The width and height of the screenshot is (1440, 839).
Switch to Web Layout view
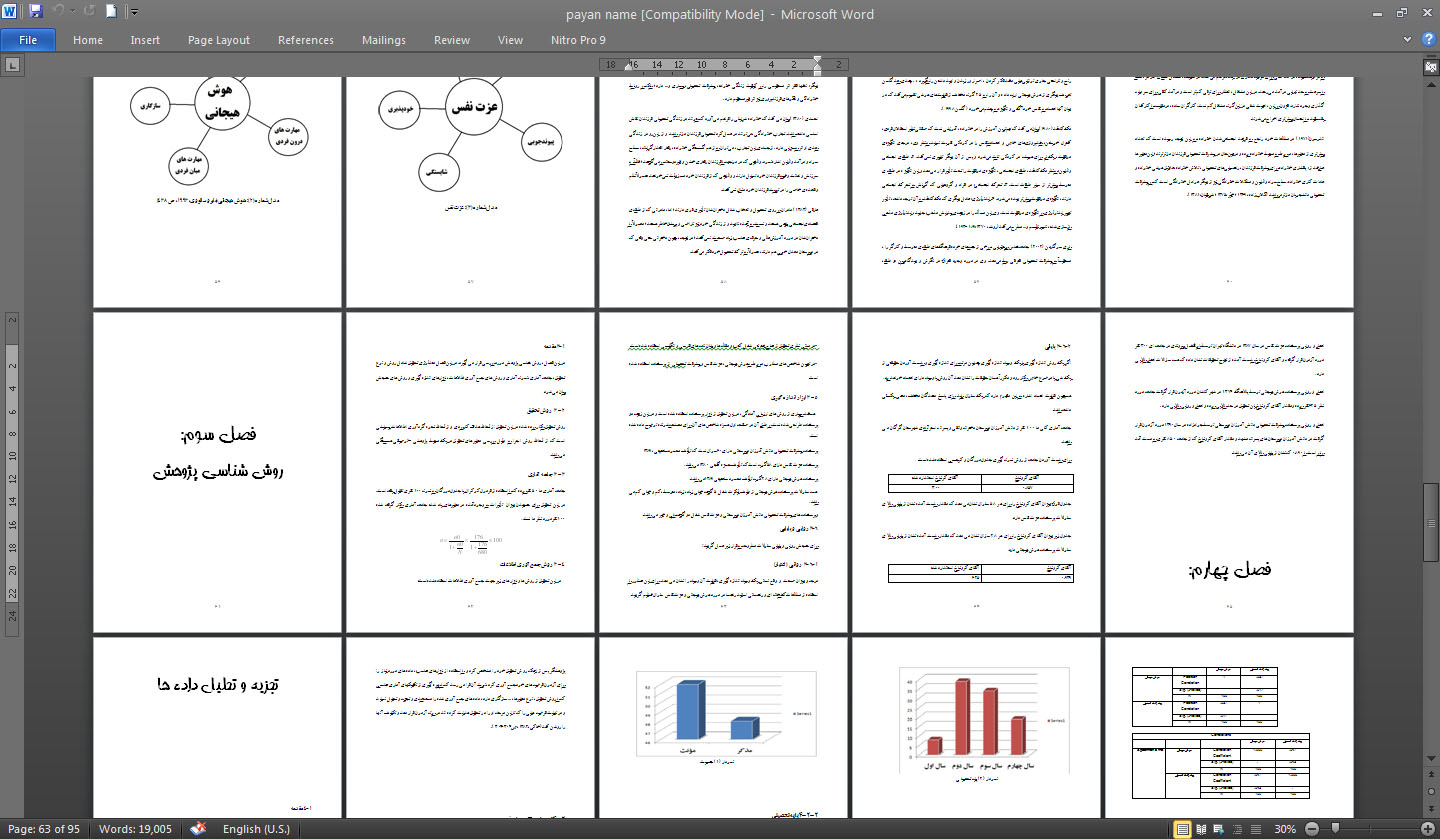pyautogui.click(x=1220, y=829)
